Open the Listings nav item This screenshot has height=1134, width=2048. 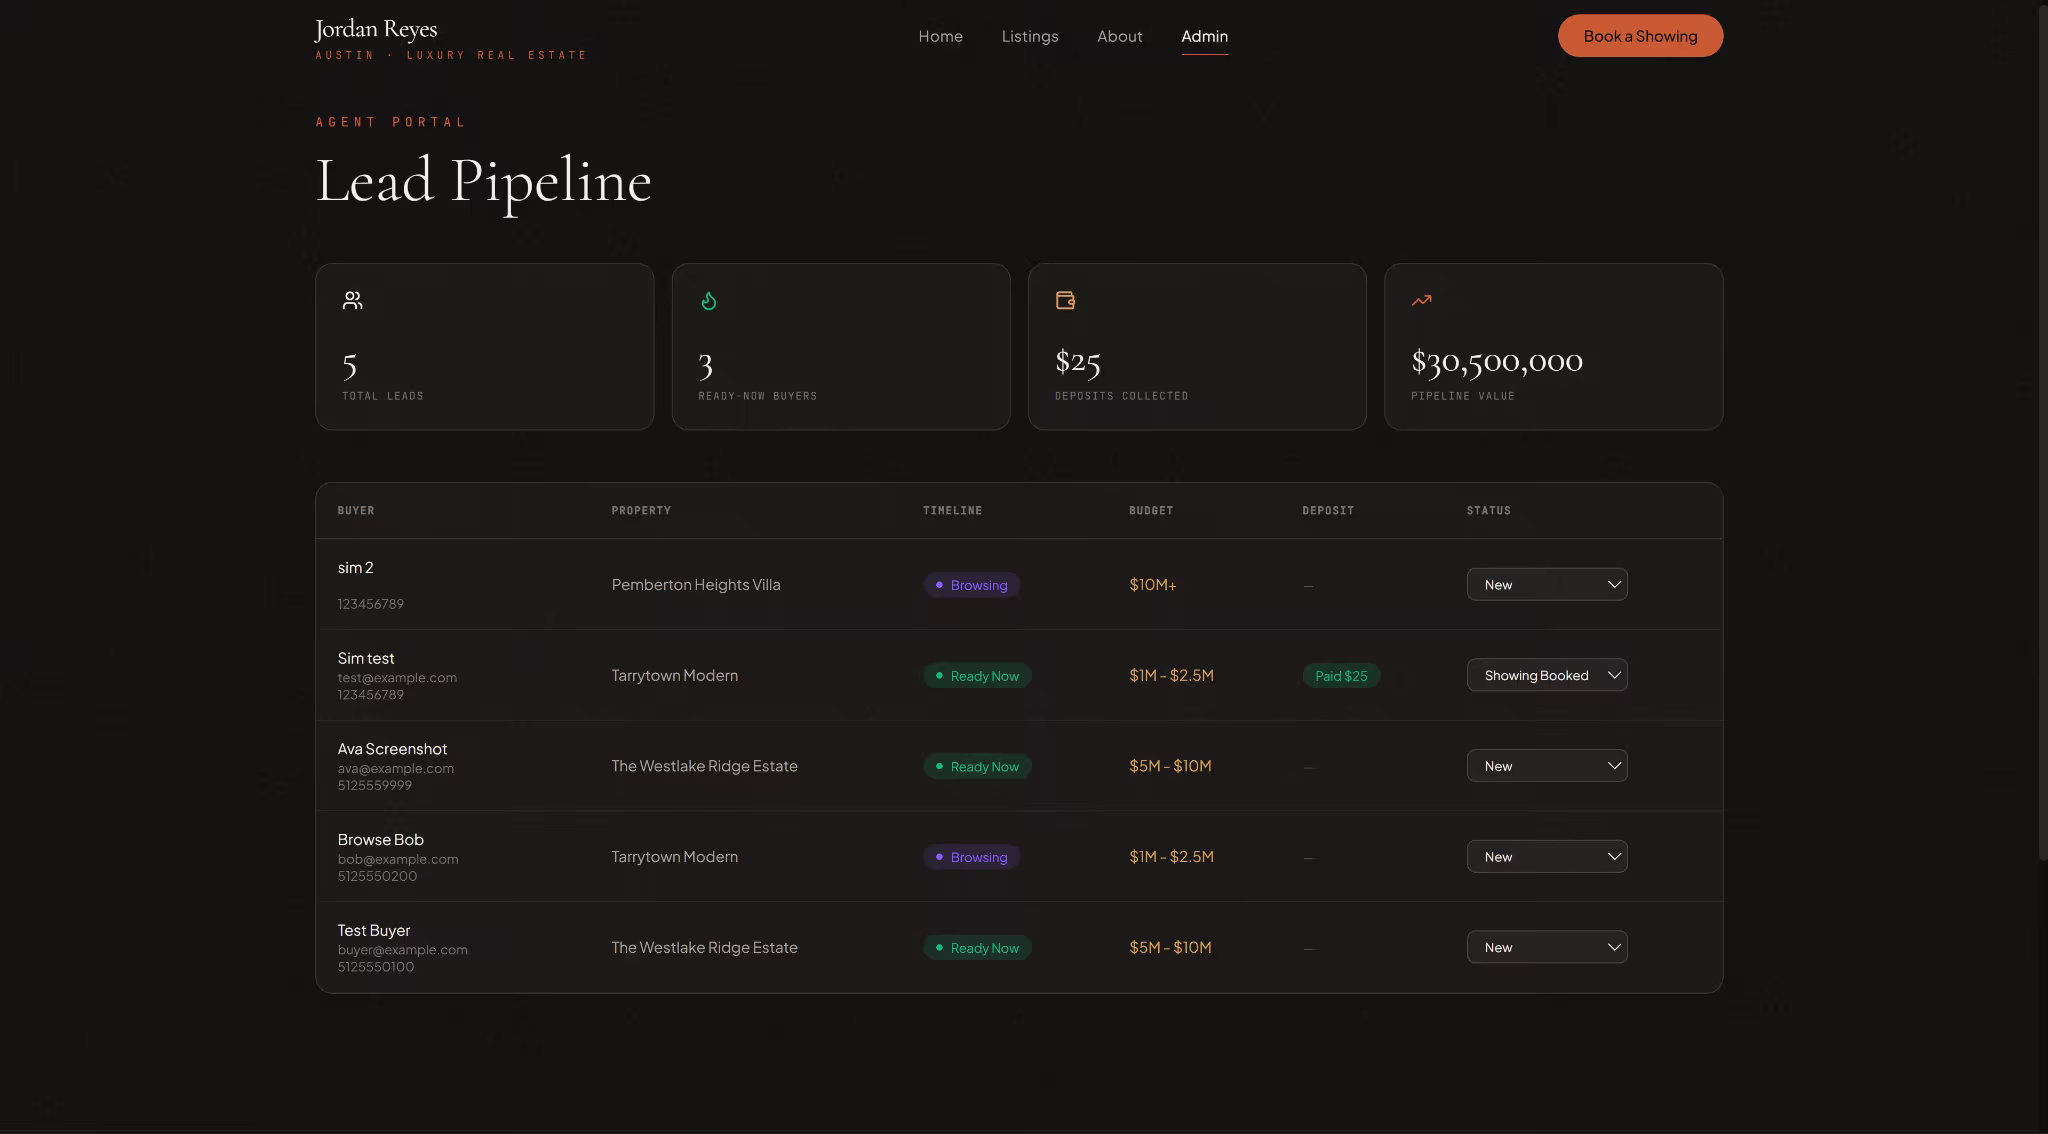tap(1030, 36)
